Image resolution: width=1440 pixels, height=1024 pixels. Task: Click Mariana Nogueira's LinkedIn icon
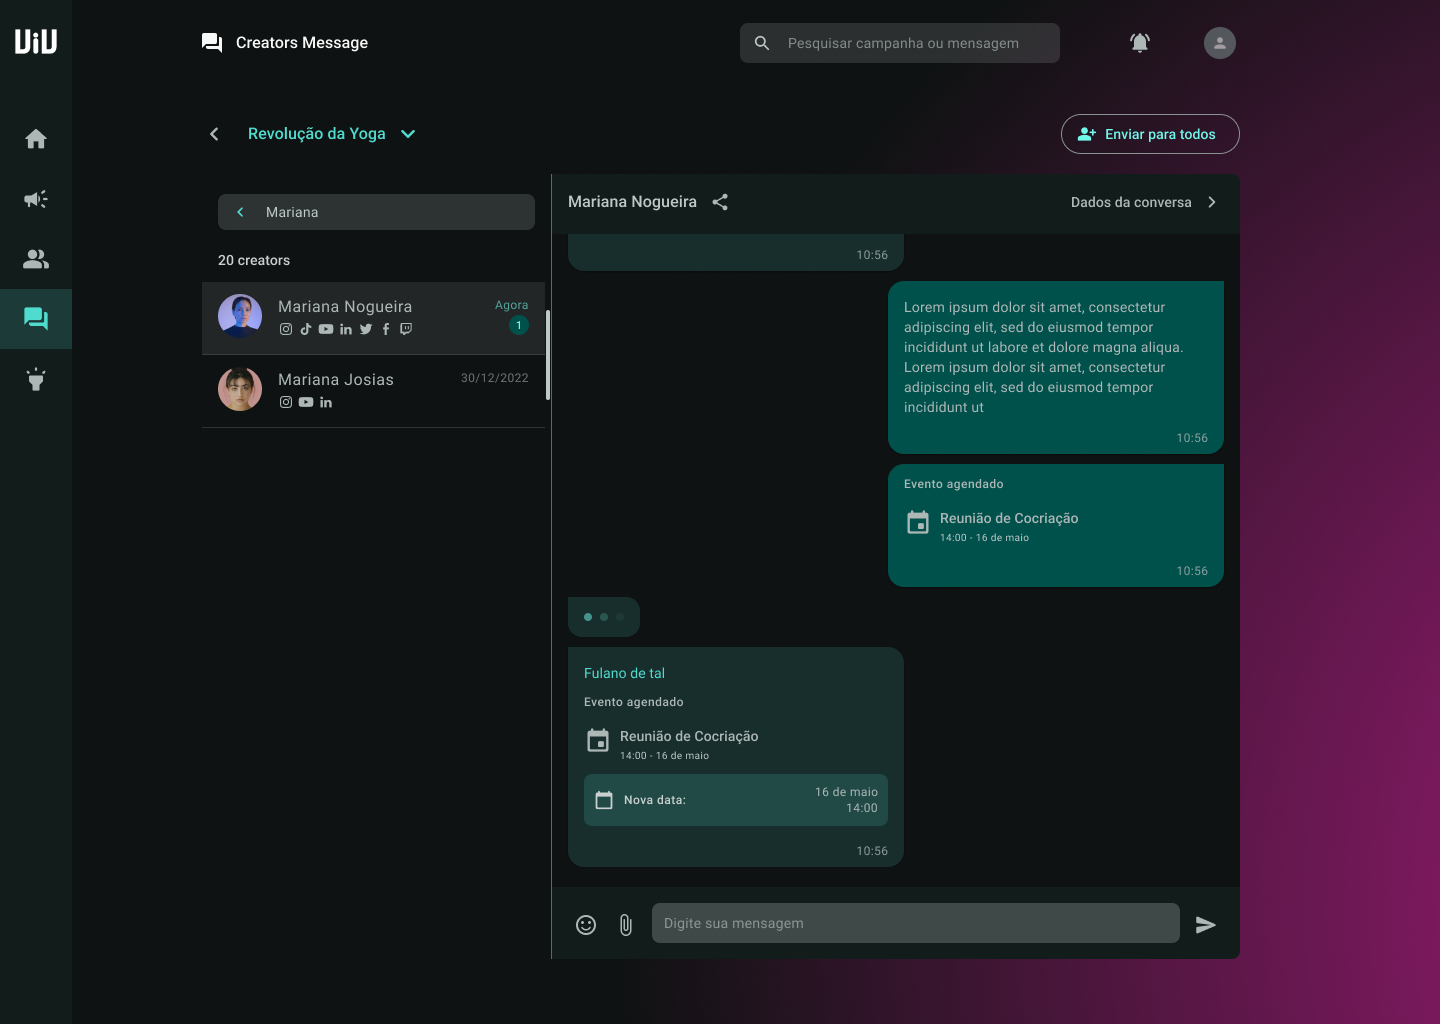coord(346,329)
